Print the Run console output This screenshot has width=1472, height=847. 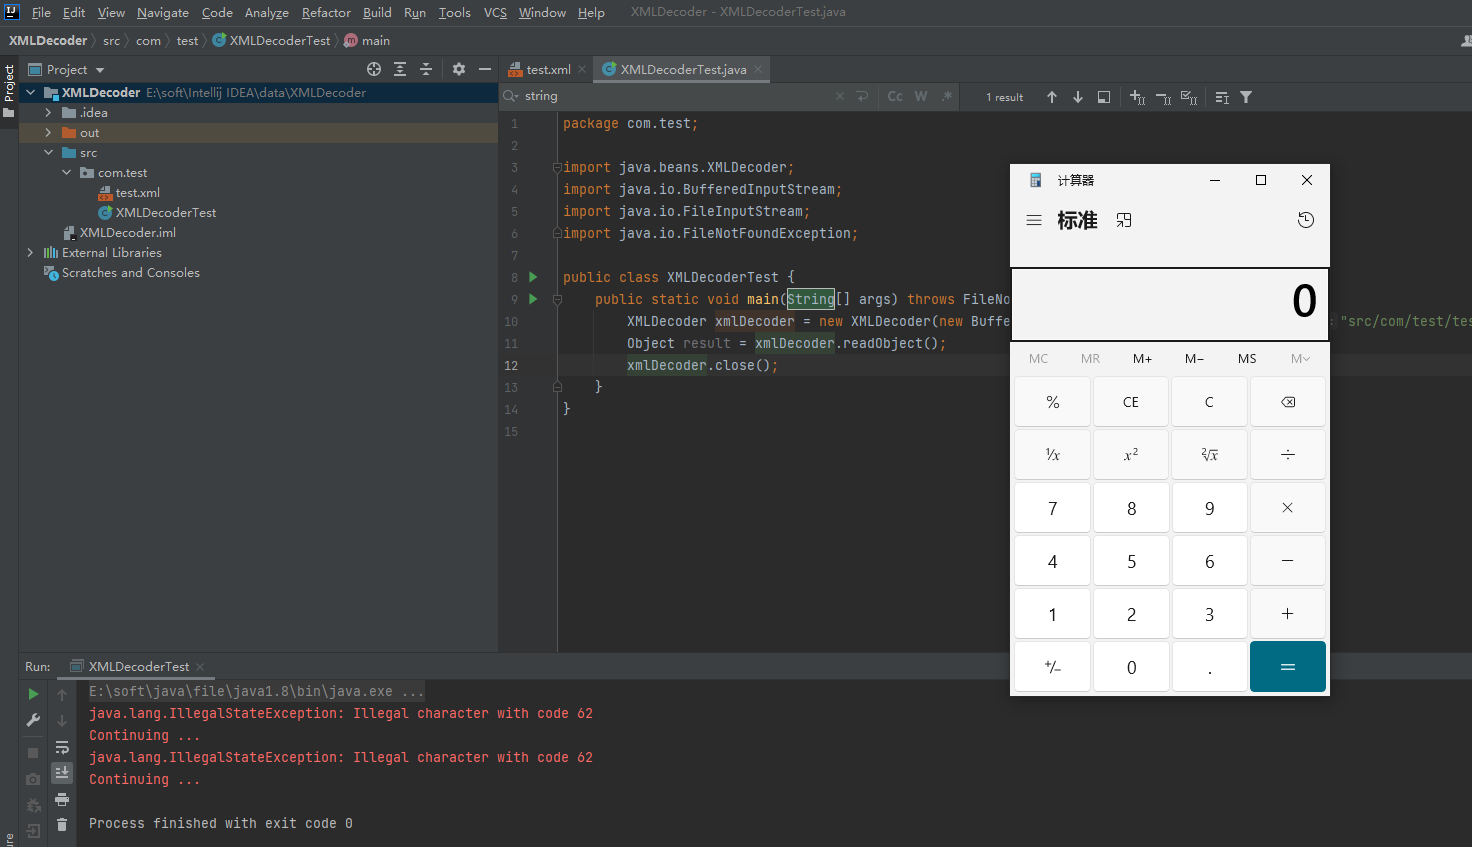point(62,799)
